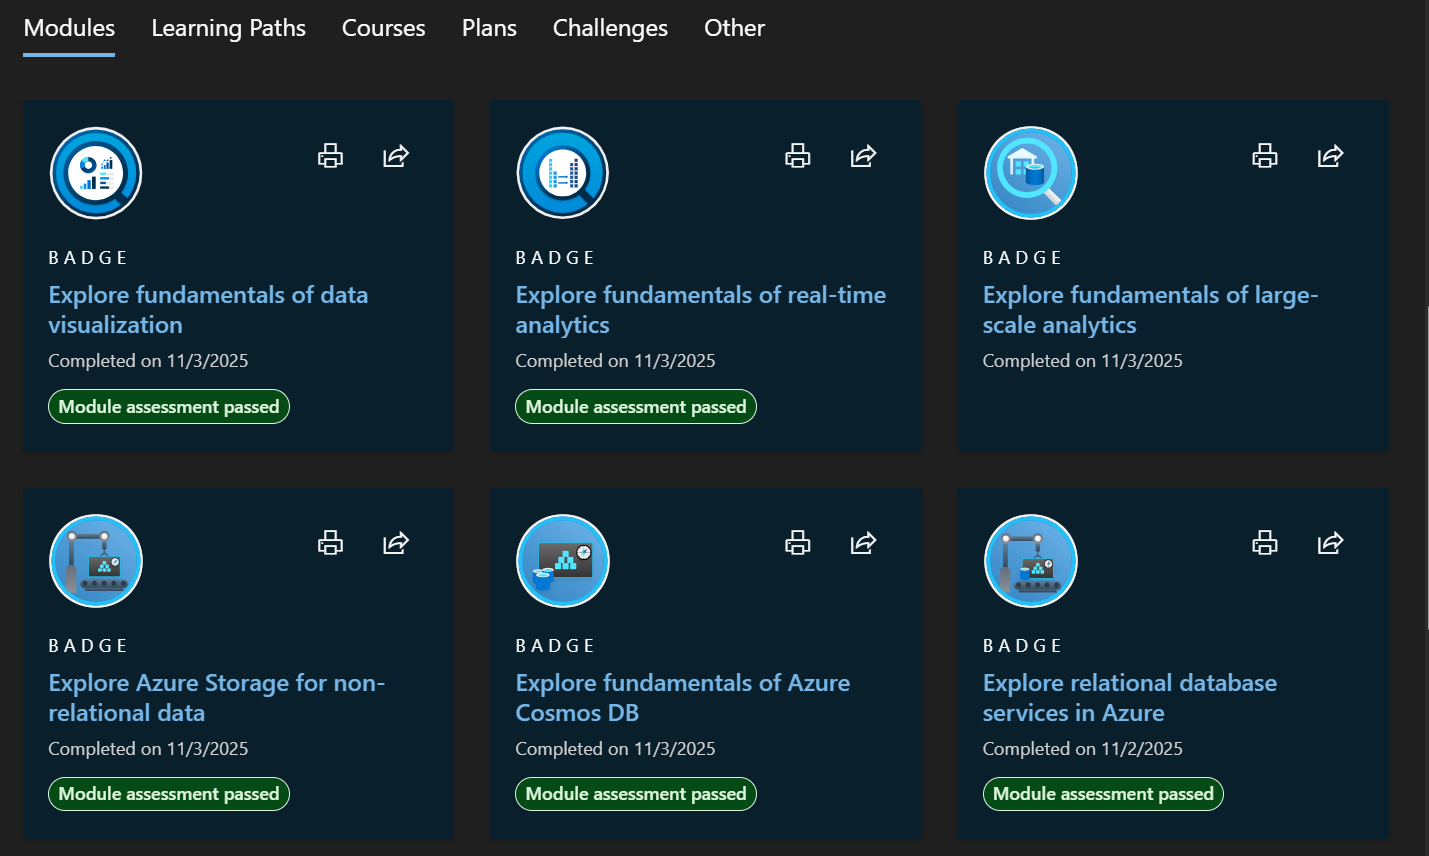The width and height of the screenshot is (1429, 856).
Task: Click assessment passed tag on Cosmos DB card
Action: (x=636, y=794)
